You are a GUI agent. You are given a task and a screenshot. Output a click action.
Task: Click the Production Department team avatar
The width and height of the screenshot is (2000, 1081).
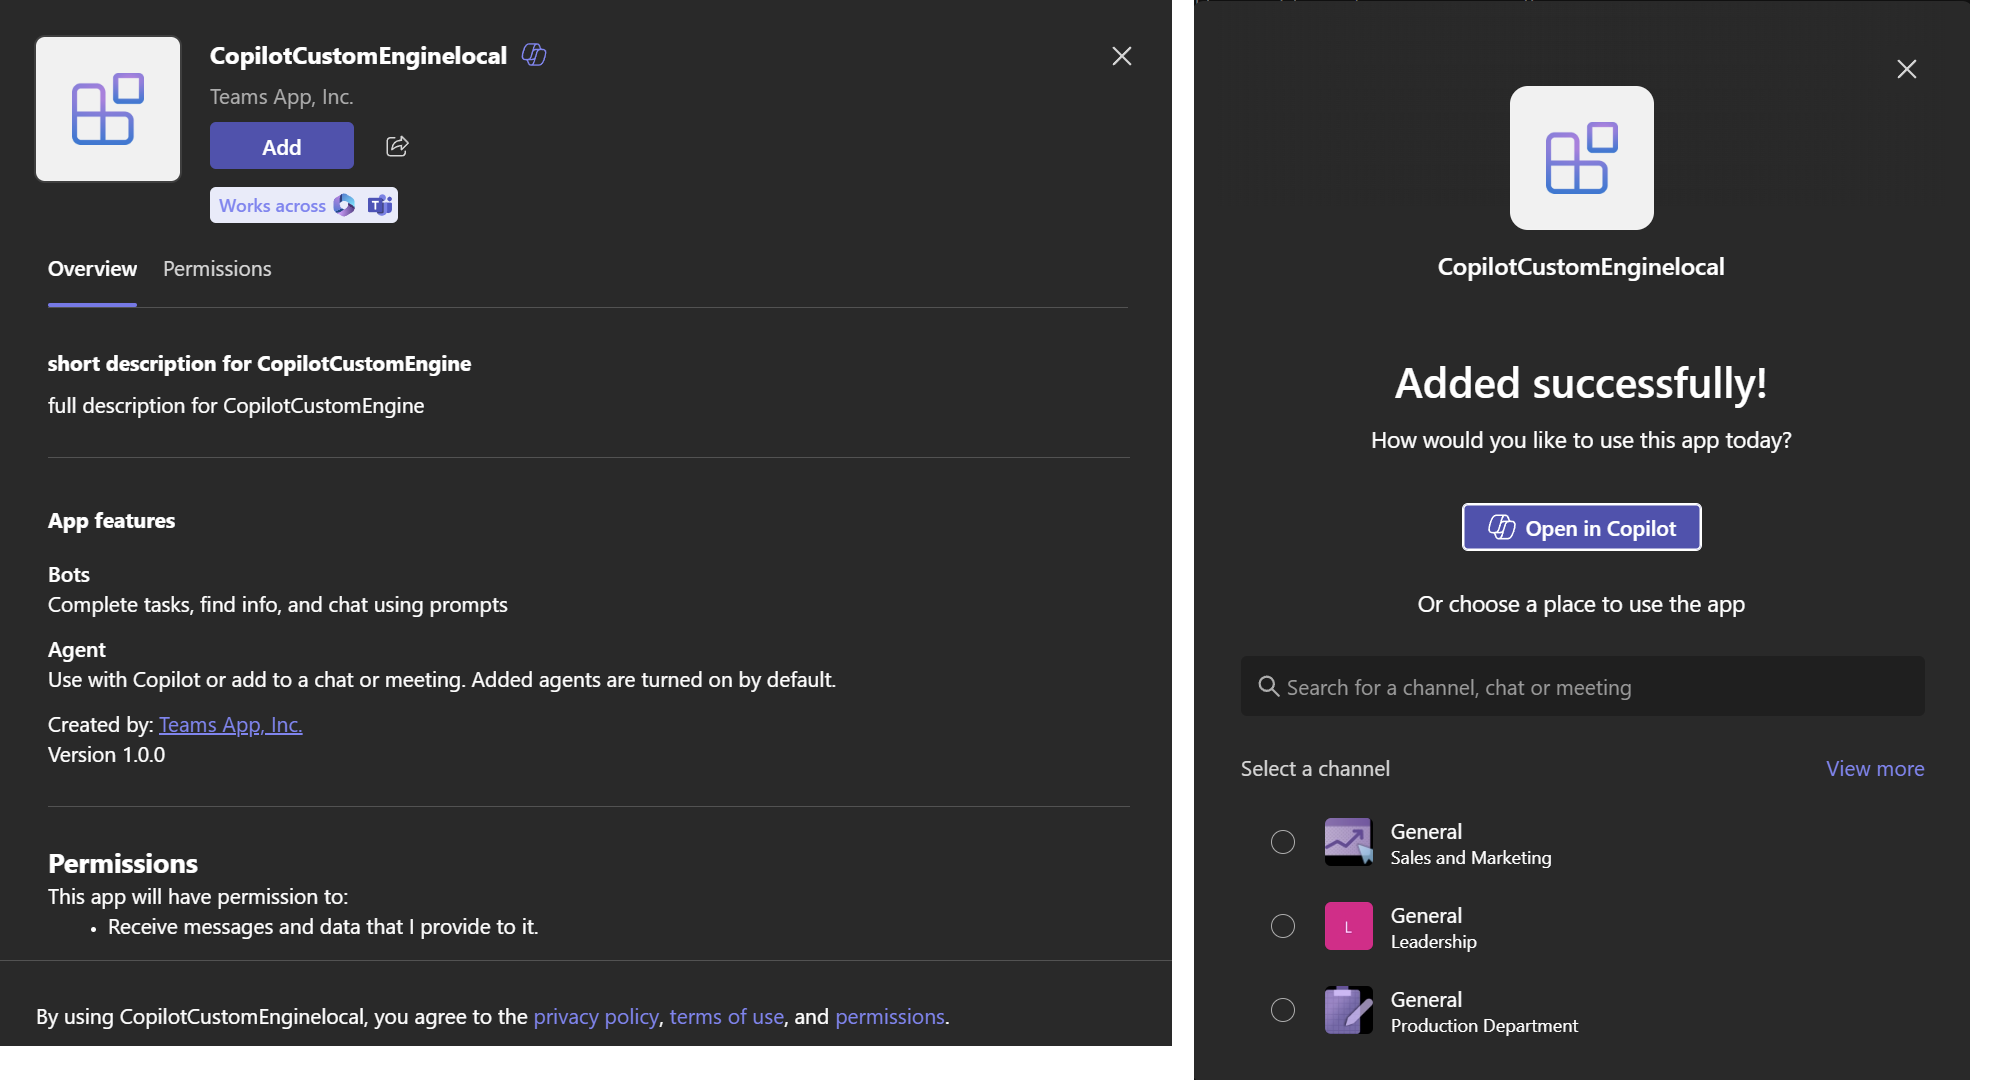point(1348,1010)
